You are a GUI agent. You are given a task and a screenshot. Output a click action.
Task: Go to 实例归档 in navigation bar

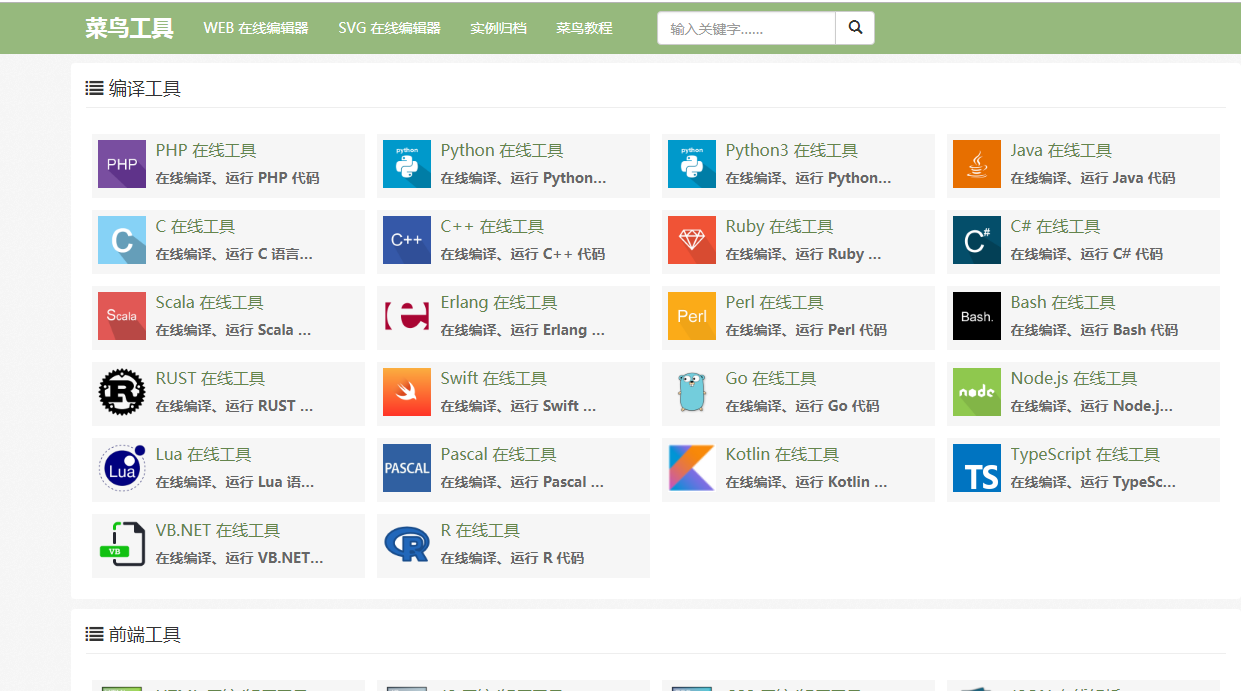[498, 28]
